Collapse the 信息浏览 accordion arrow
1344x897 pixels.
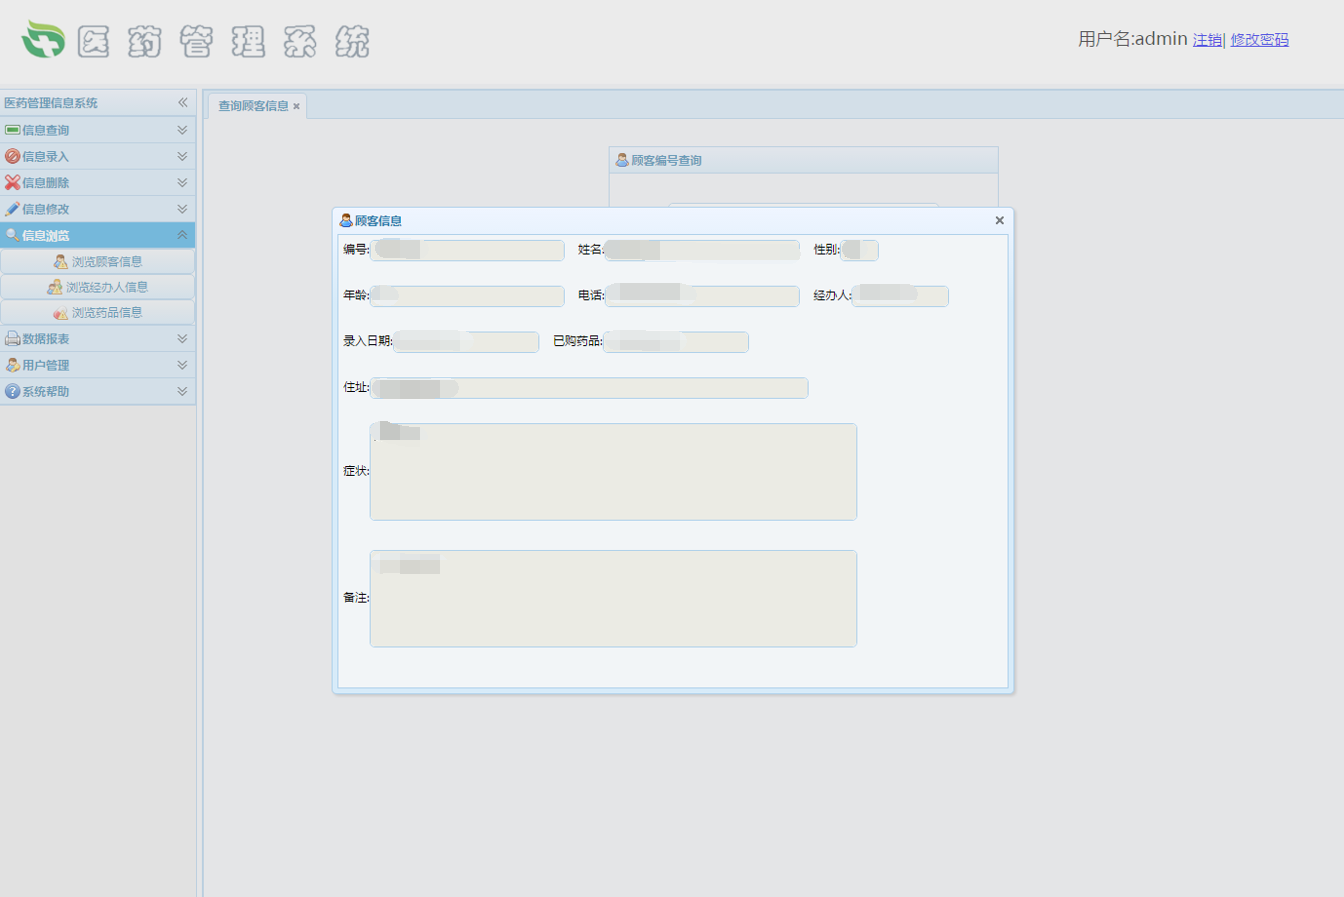pos(182,235)
